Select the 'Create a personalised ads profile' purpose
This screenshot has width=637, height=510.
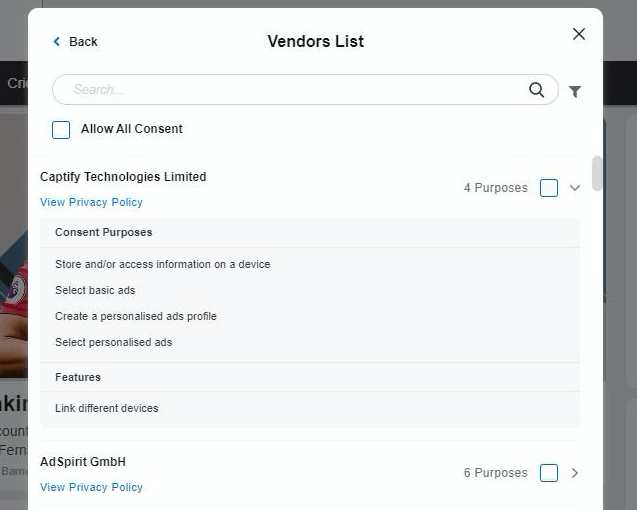point(136,316)
